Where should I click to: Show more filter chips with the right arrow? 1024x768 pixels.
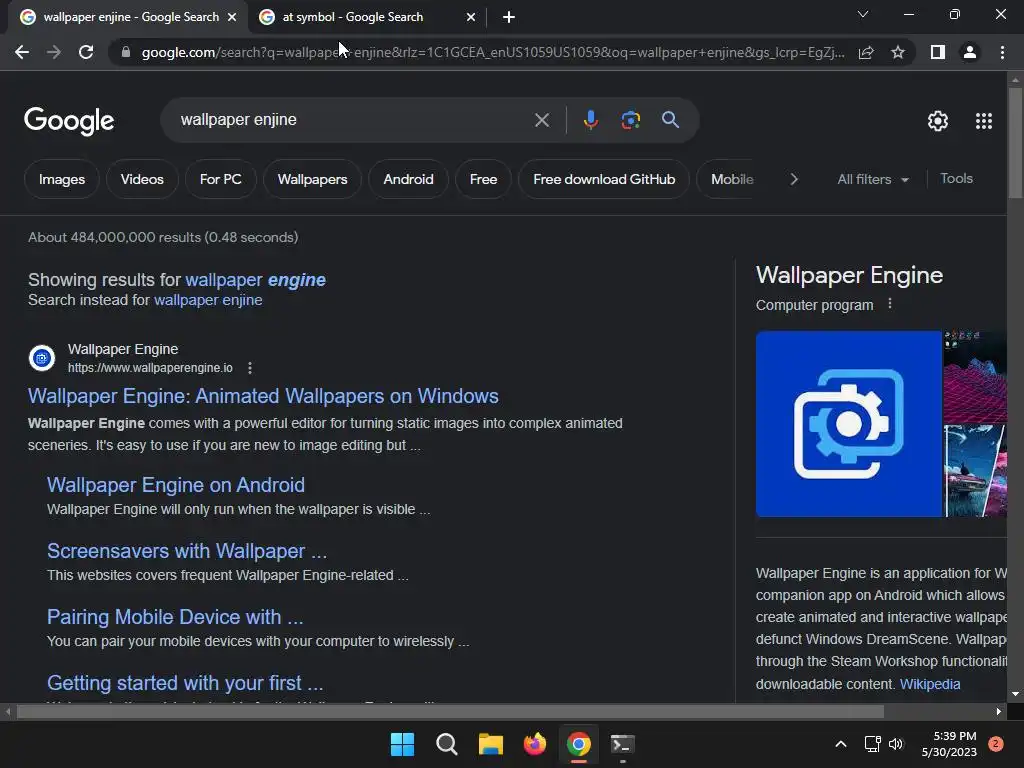793,179
